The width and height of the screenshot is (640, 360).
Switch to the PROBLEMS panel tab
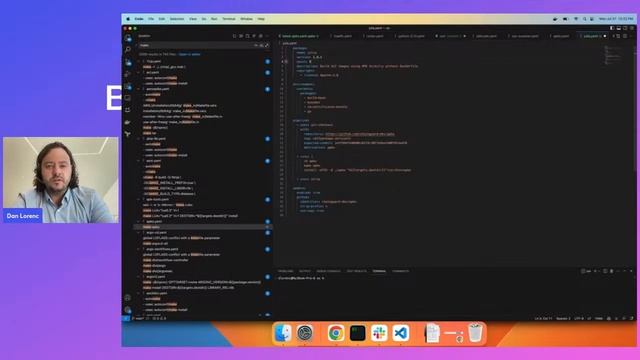(285, 271)
